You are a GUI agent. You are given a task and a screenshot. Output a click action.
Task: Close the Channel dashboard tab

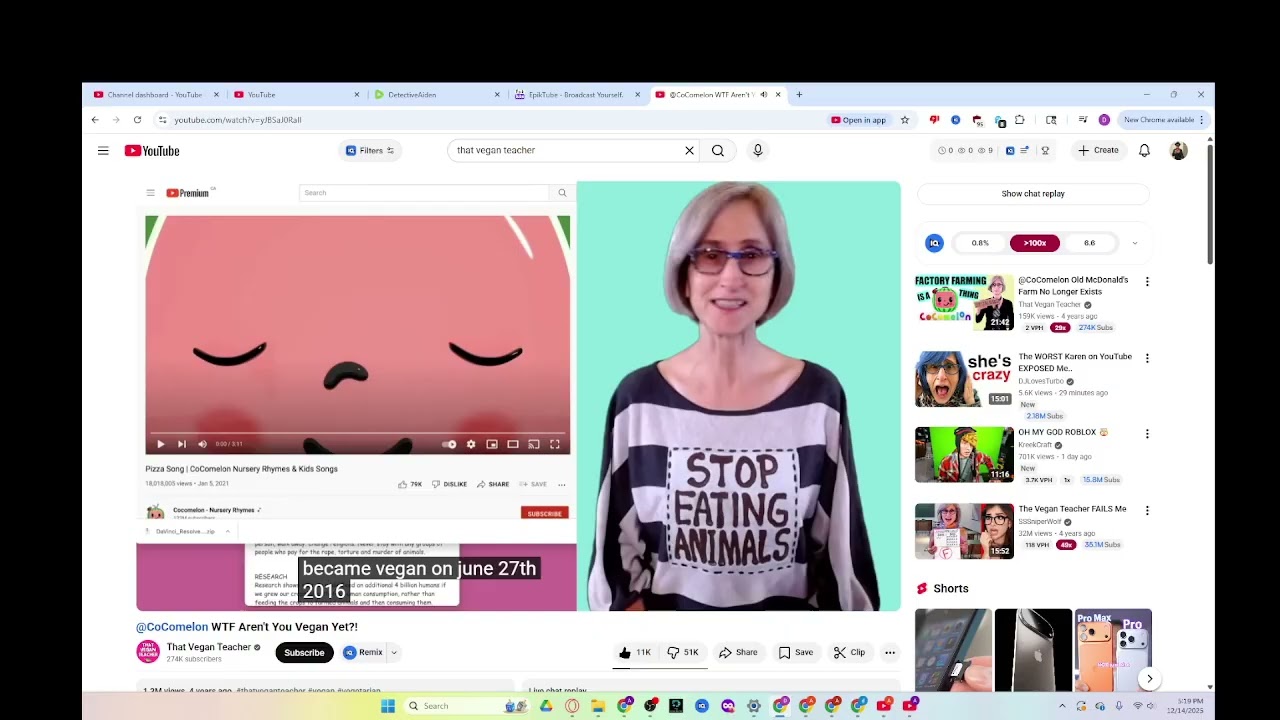point(216,95)
